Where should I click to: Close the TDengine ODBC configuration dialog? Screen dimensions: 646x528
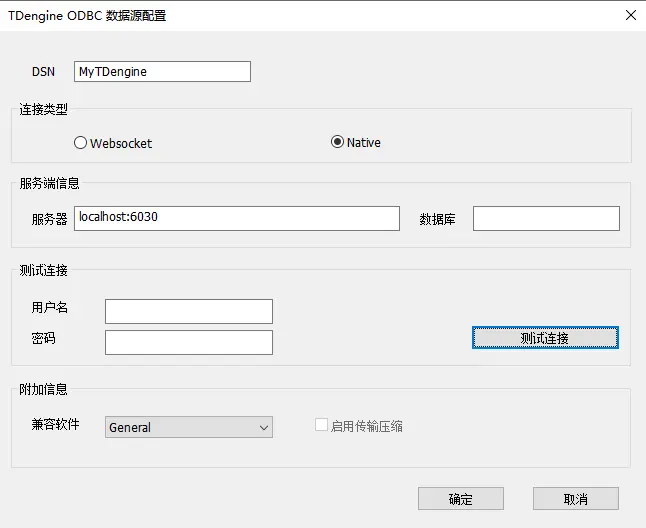pos(630,15)
